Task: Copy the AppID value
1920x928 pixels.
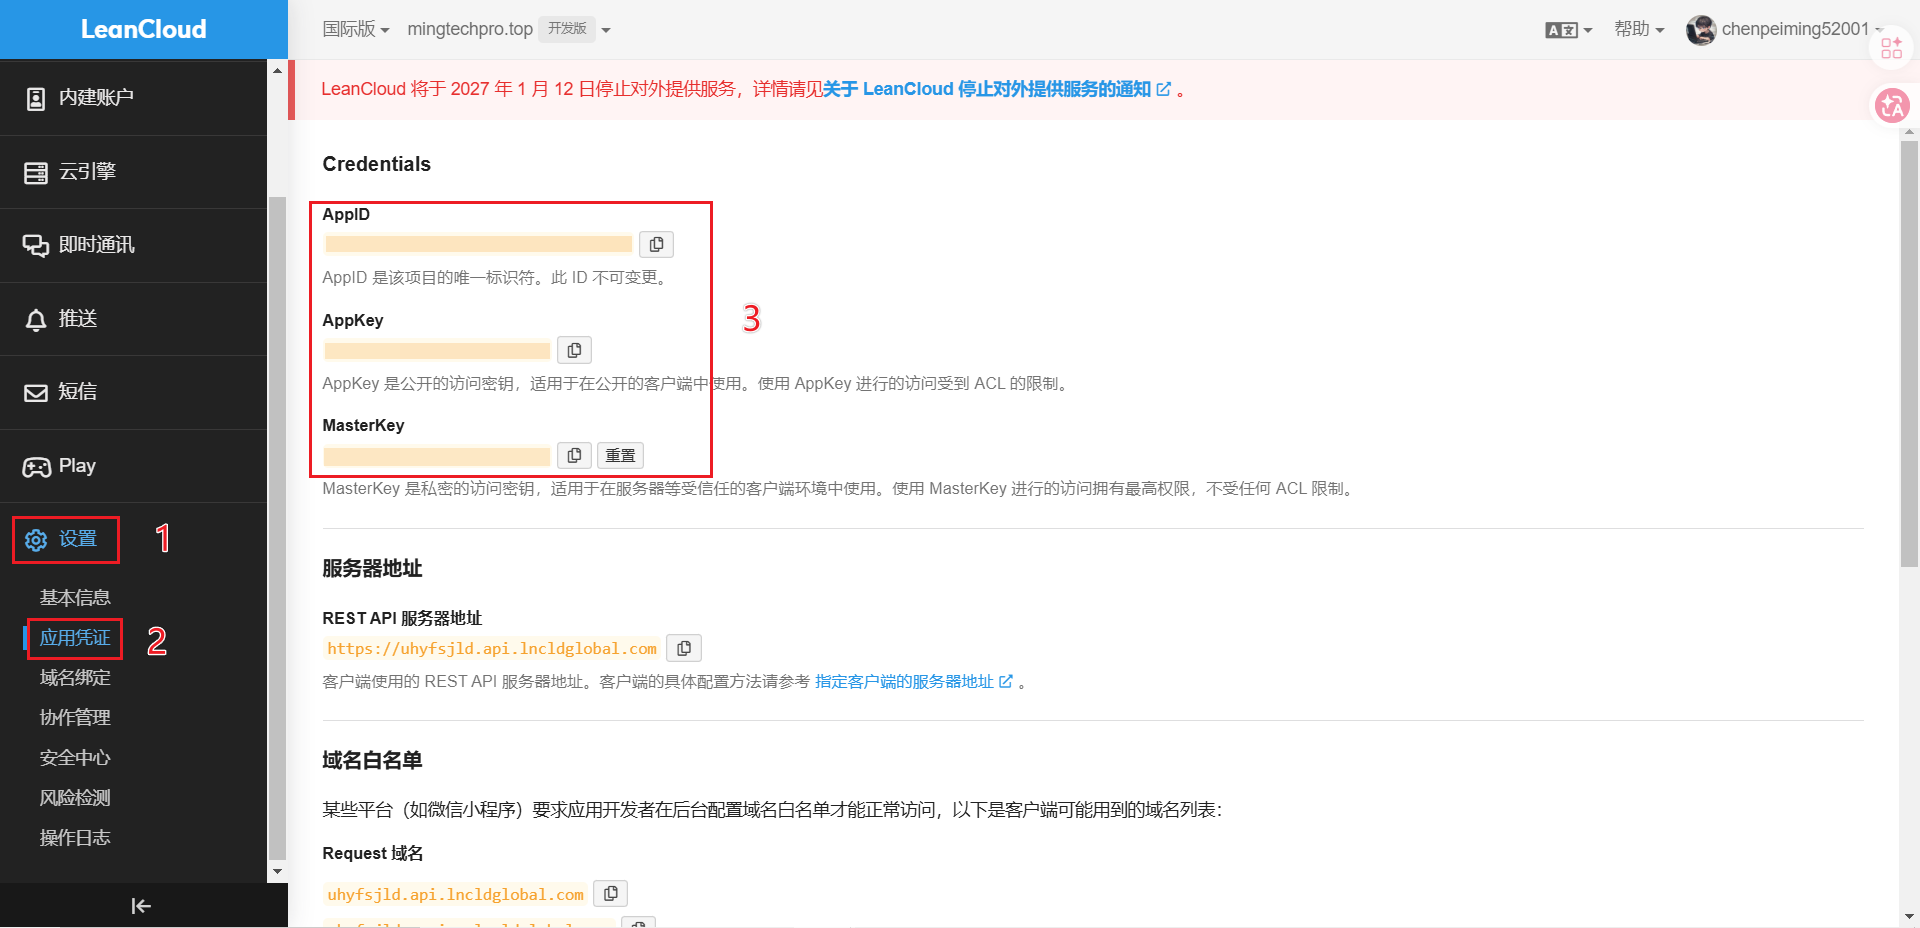Action: point(656,244)
